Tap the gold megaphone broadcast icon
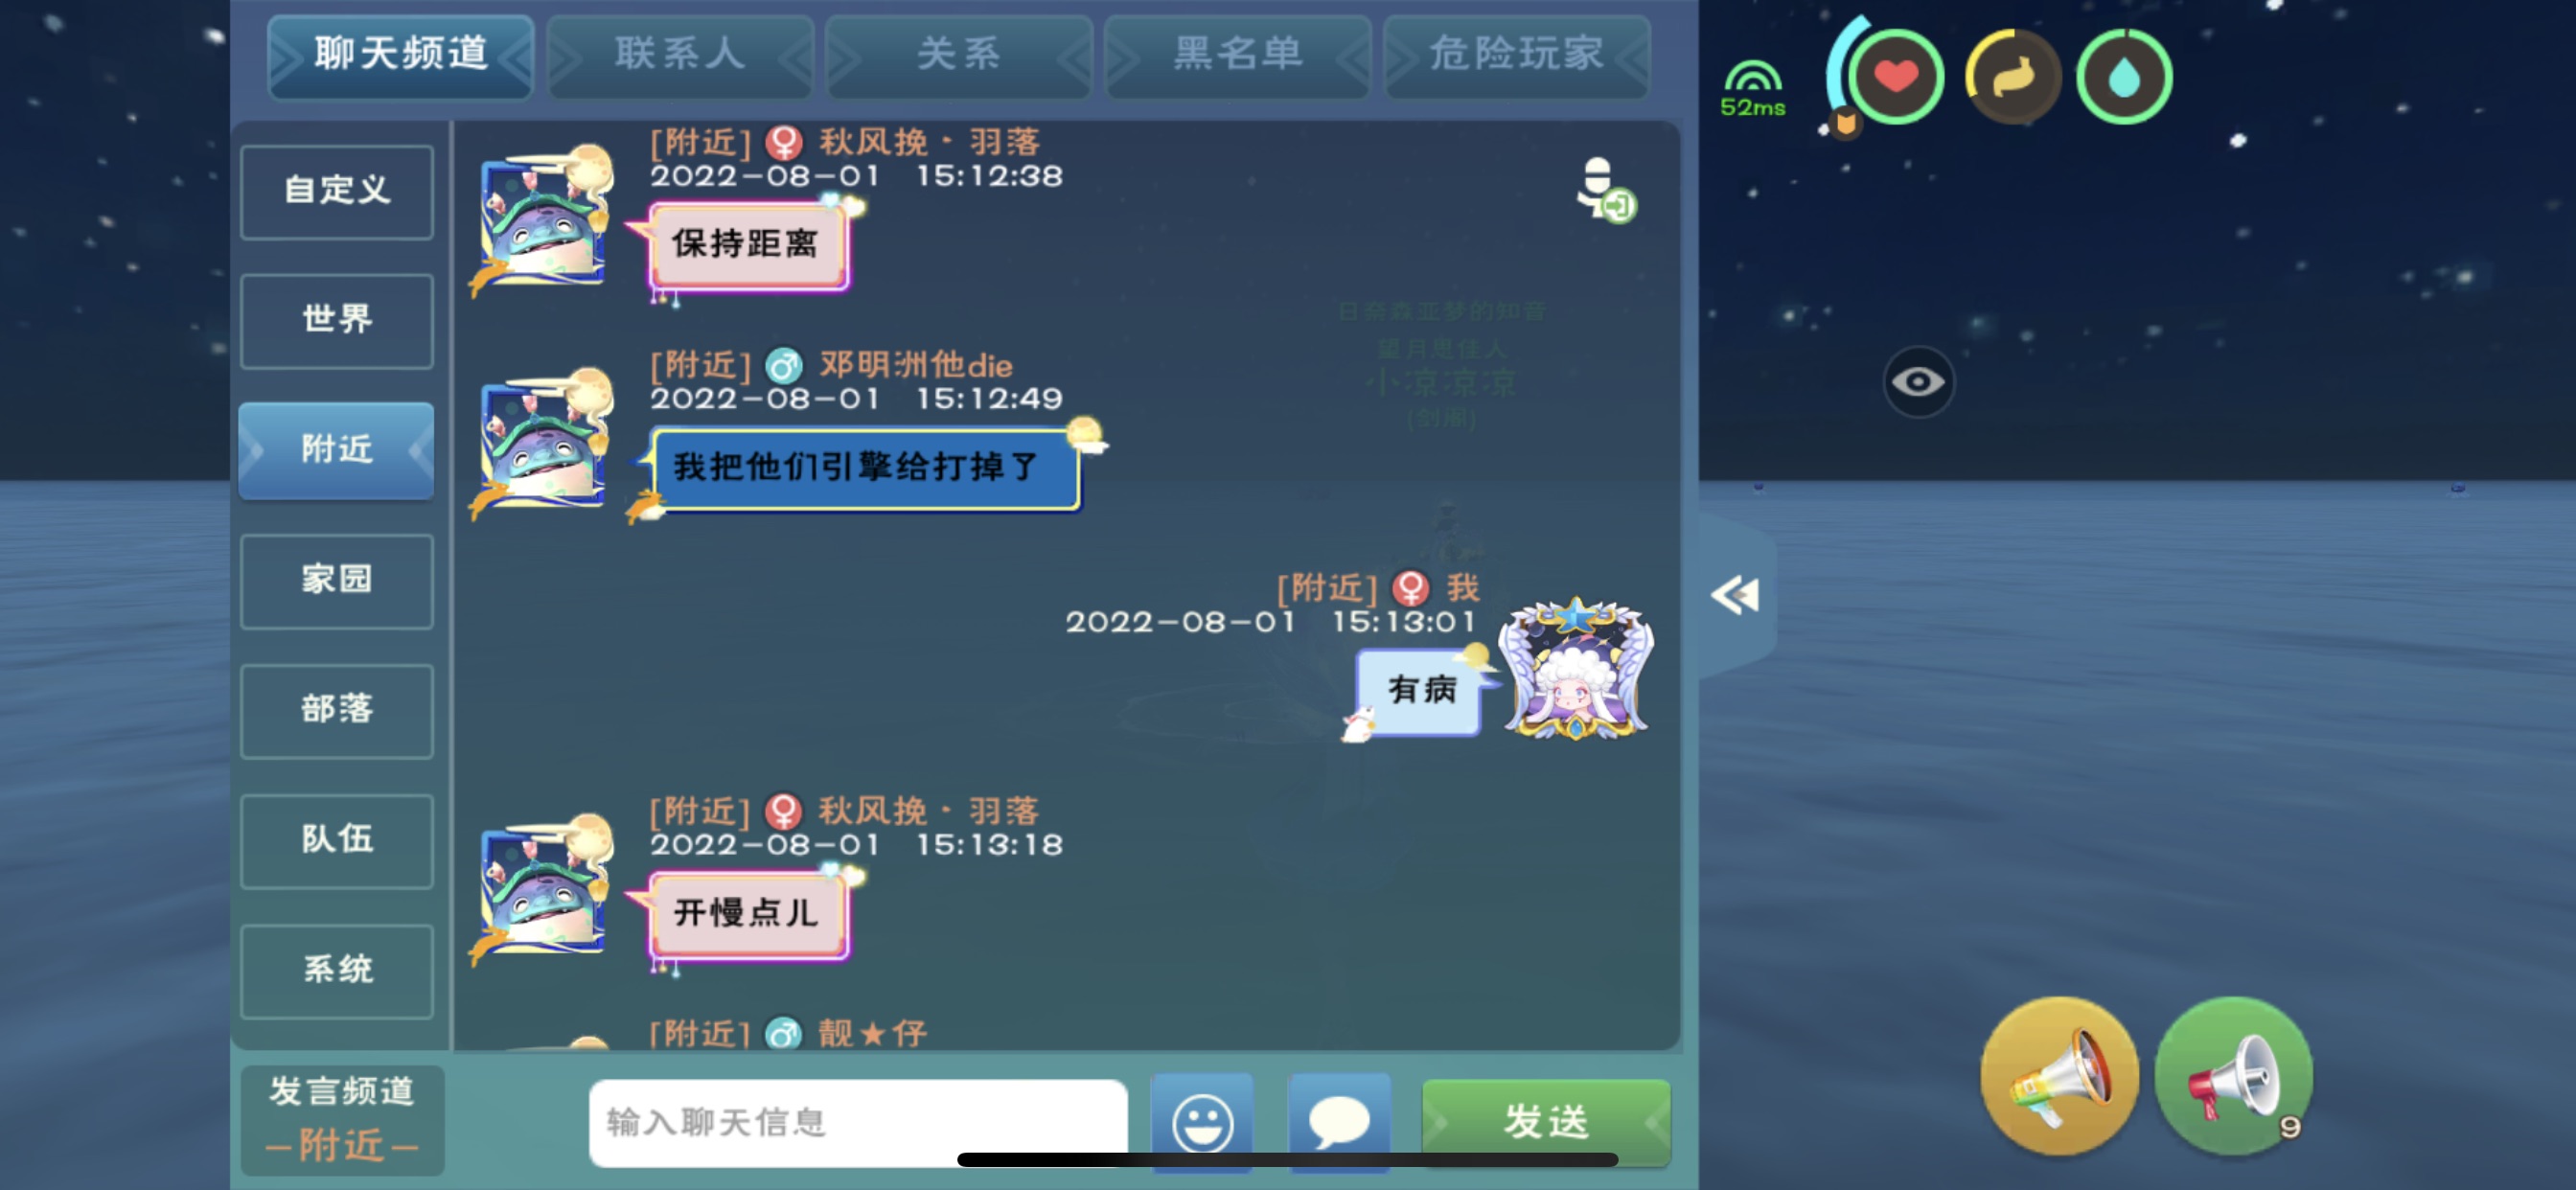The width and height of the screenshot is (2576, 1190). pyautogui.click(x=2059, y=1076)
